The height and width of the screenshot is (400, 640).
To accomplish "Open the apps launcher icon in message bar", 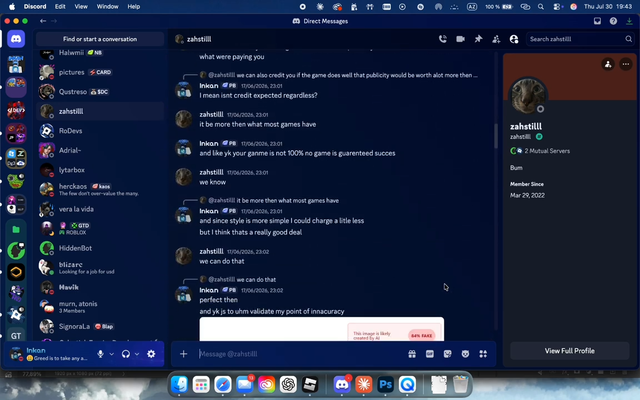I will pos(483,354).
